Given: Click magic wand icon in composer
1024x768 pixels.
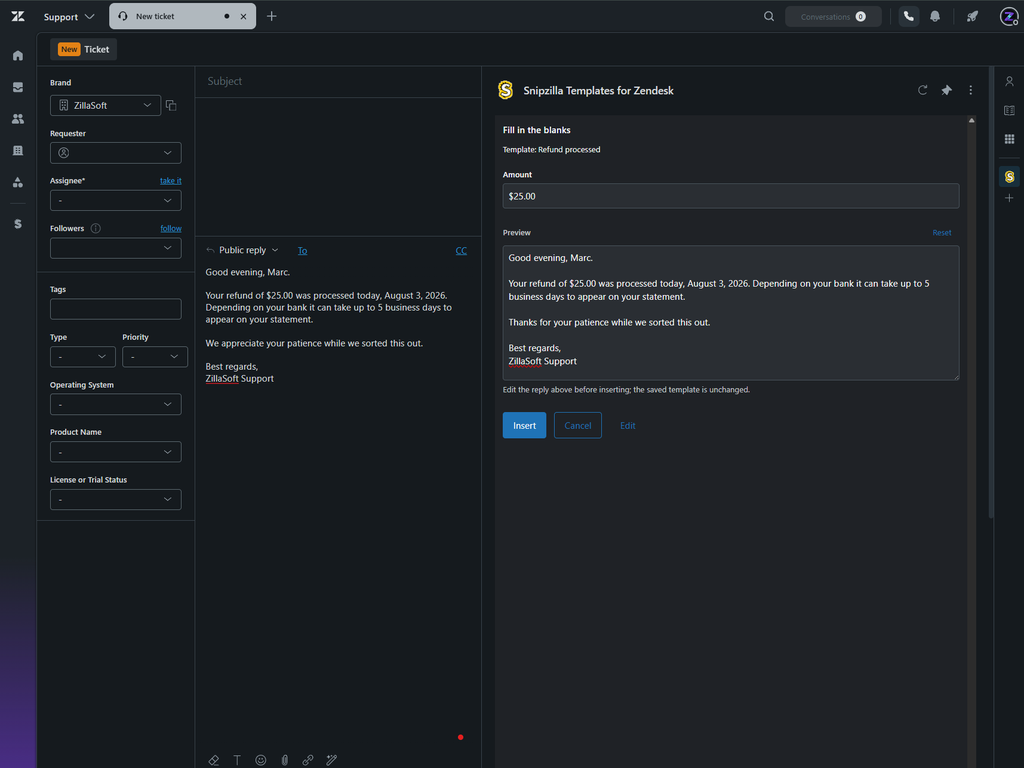Looking at the screenshot, I should (332, 760).
